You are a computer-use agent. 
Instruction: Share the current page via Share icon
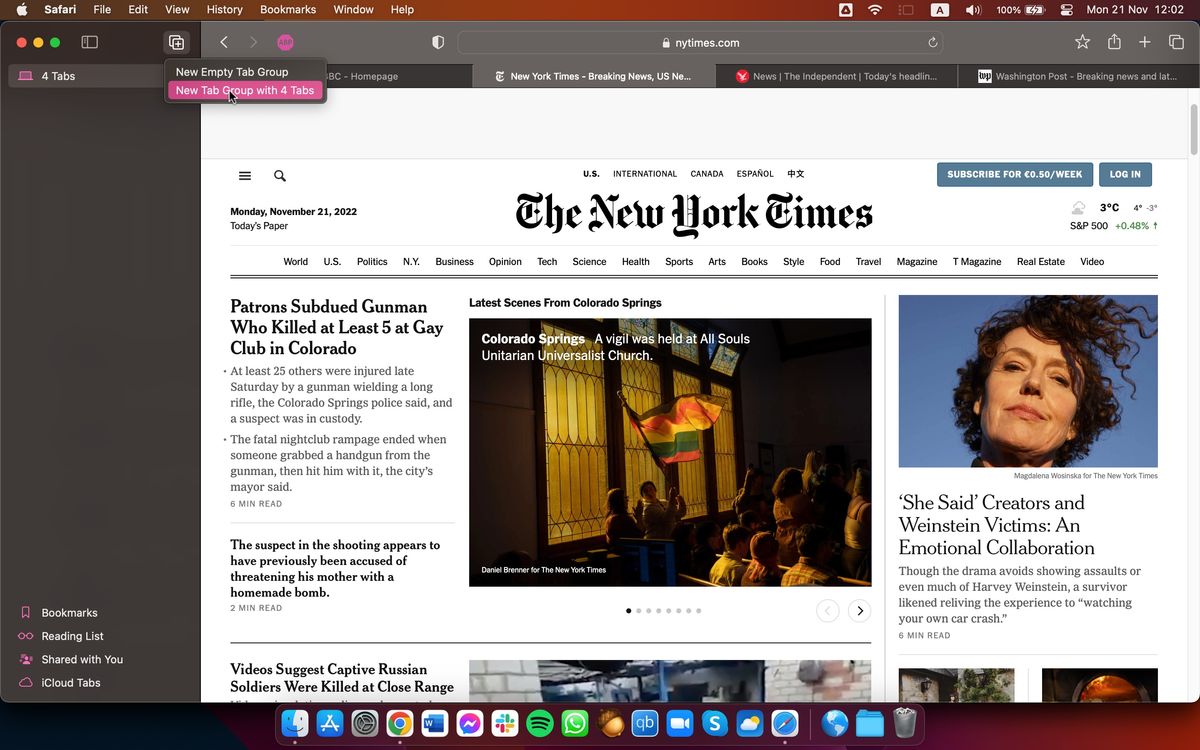coord(1112,42)
